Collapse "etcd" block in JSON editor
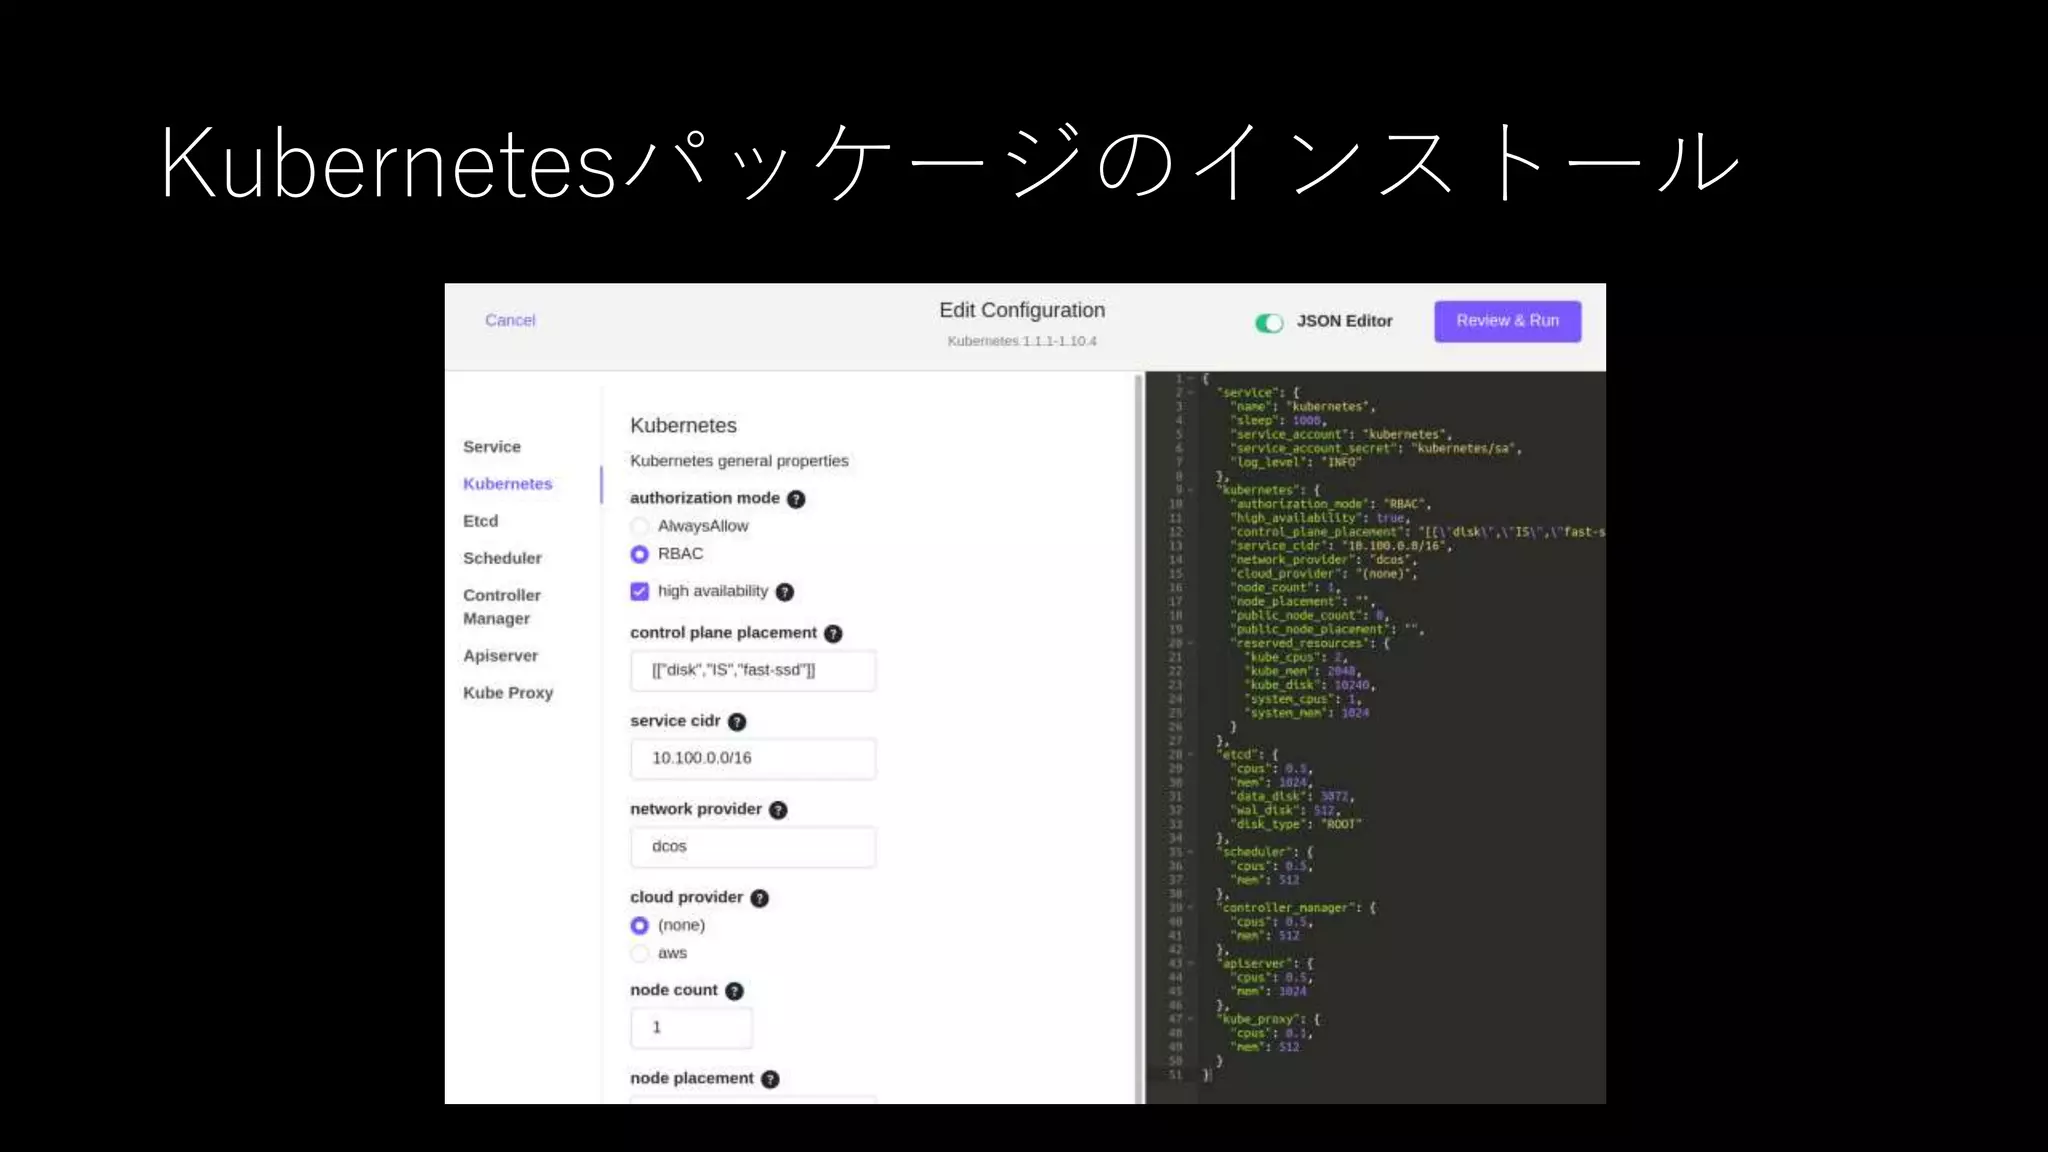The width and height of the screenshot is (2048, 1152). 1190,754
